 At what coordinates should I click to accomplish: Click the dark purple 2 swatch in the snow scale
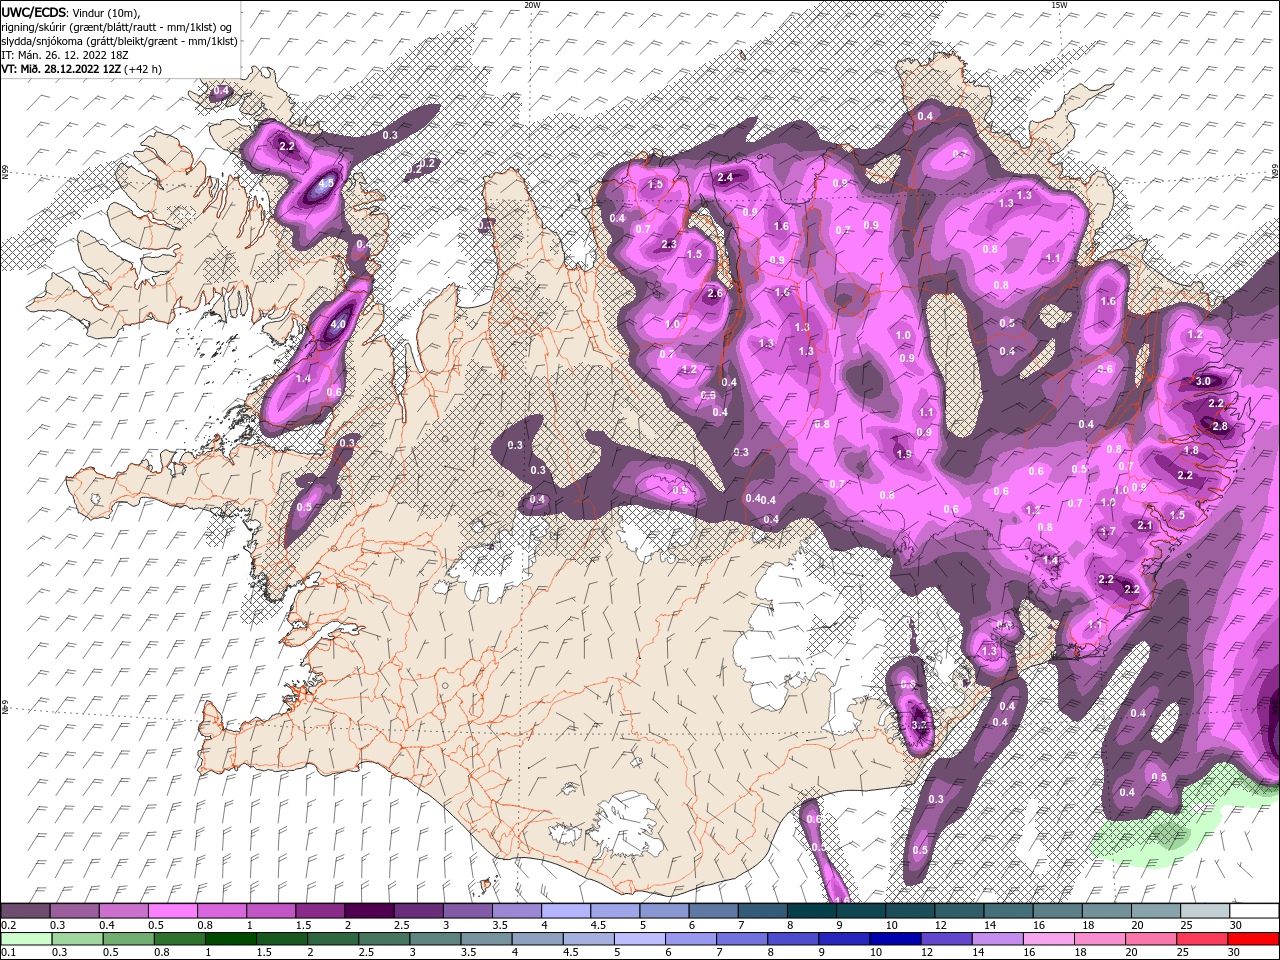(370, 911)
